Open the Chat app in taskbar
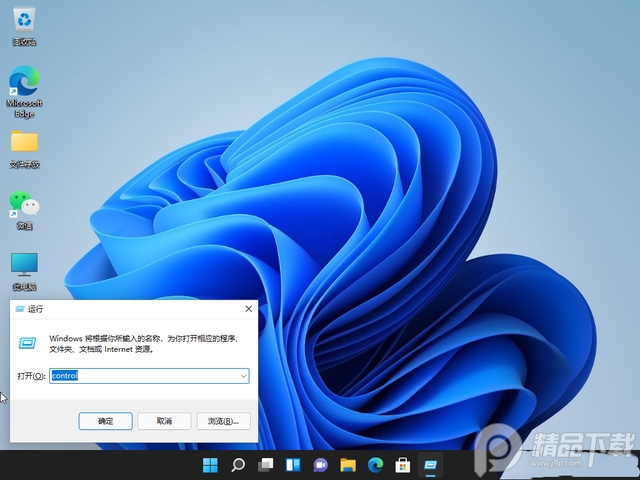 [x=321, y=464]
